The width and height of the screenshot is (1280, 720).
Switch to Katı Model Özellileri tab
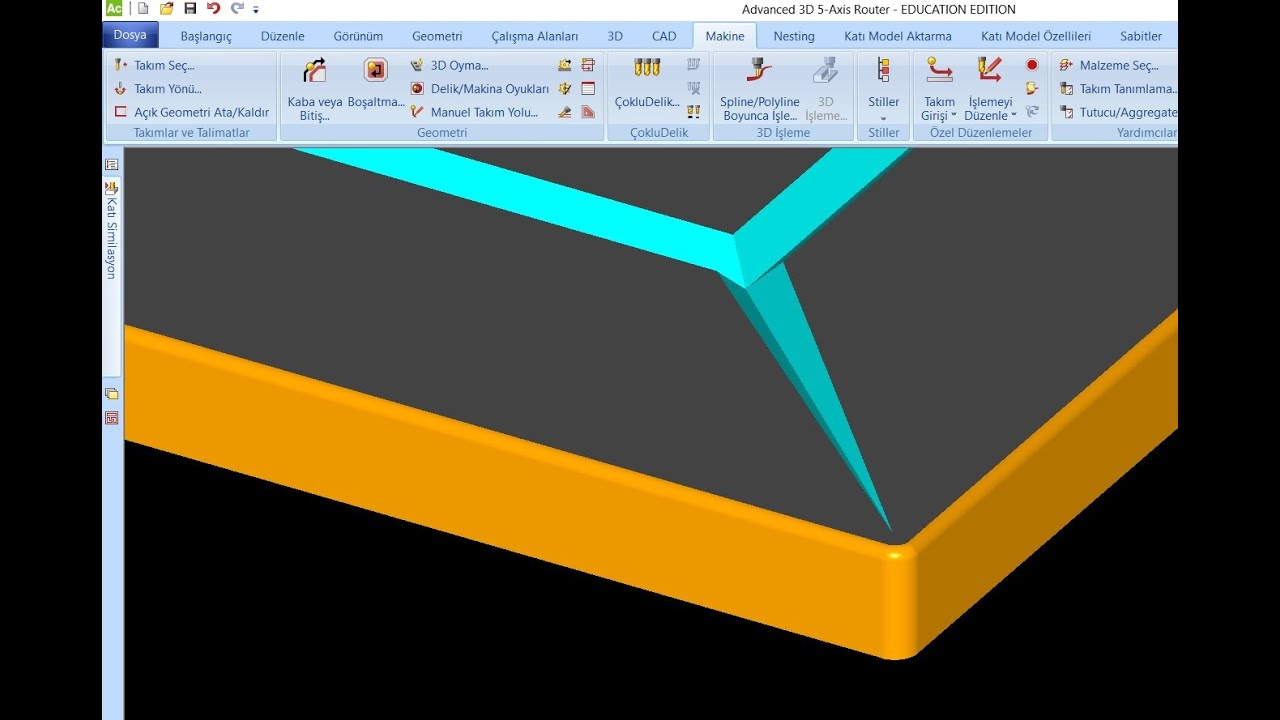(x=1036, y=36)
